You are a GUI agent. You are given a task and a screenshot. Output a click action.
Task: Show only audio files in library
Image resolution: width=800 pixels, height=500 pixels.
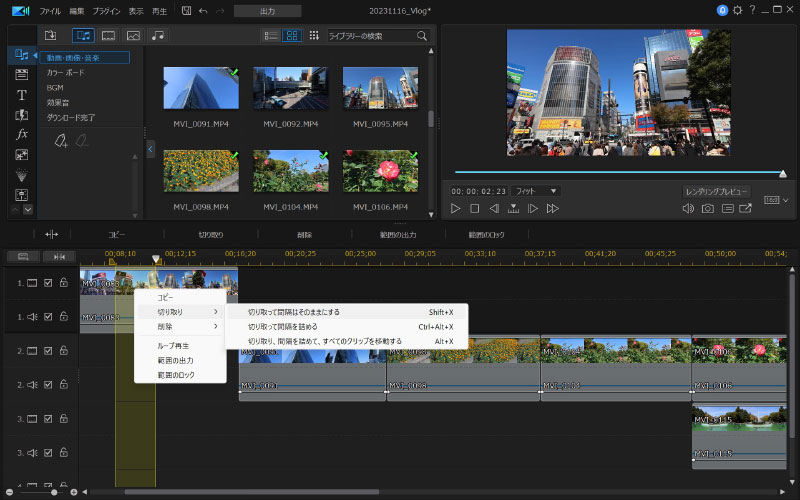(158, 36)
